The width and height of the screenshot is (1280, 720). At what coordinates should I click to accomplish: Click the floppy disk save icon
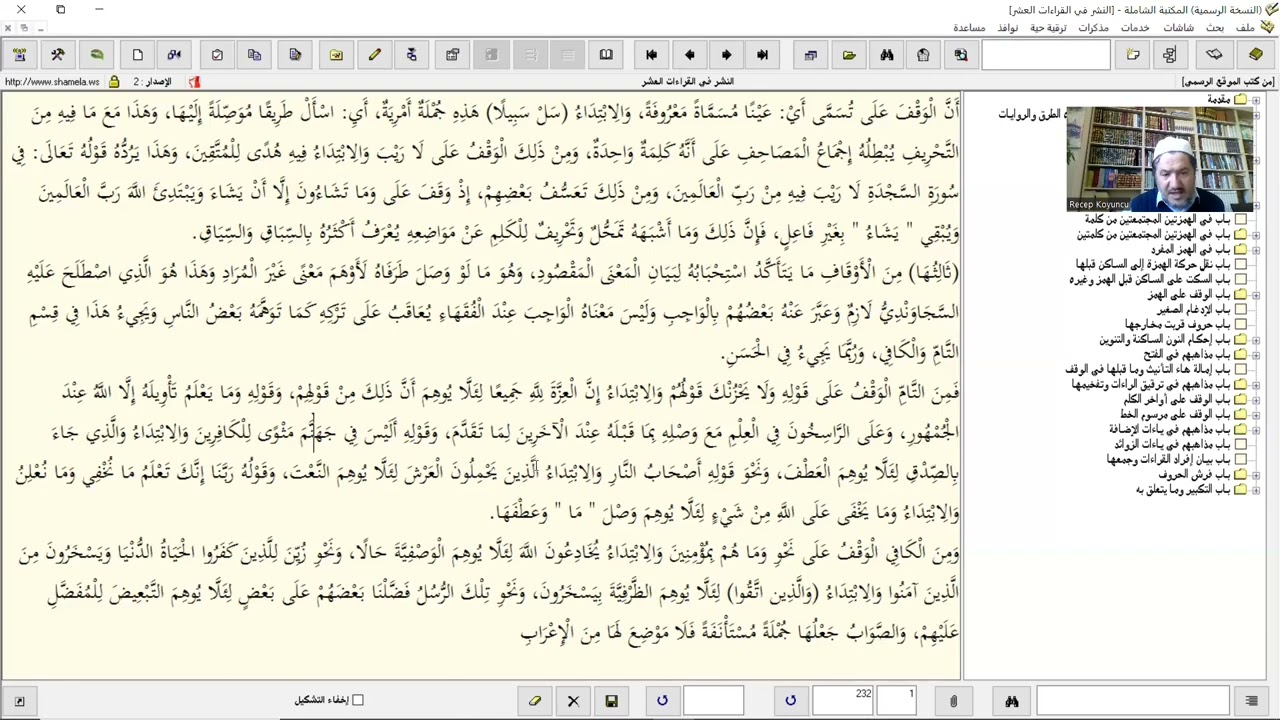pos(611,701)
